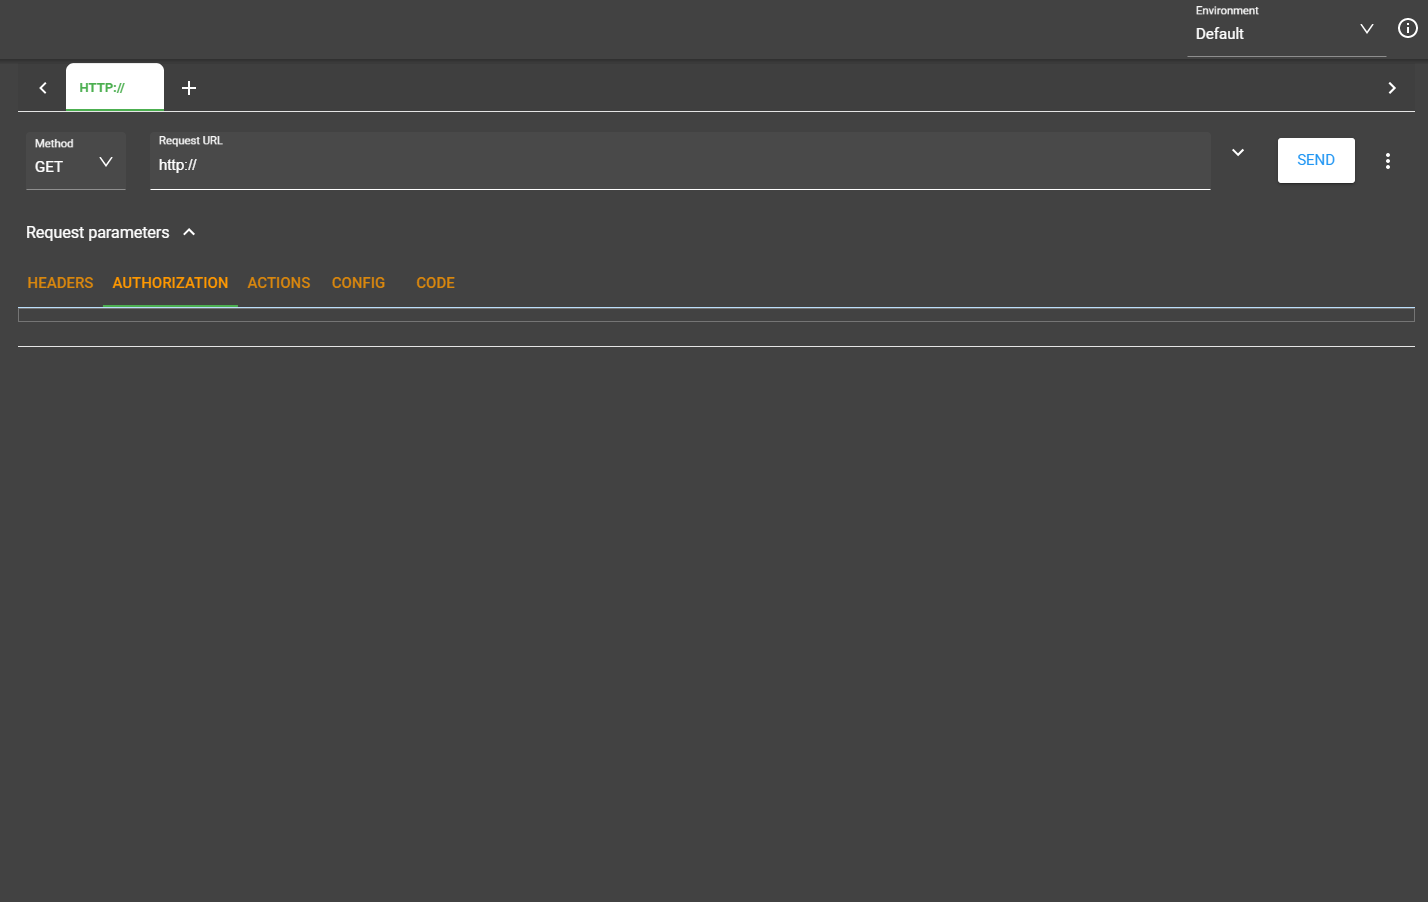View generated code in the CODE tab
Viewport: 1428px width, 902px height.
click(x=435, y=282)
